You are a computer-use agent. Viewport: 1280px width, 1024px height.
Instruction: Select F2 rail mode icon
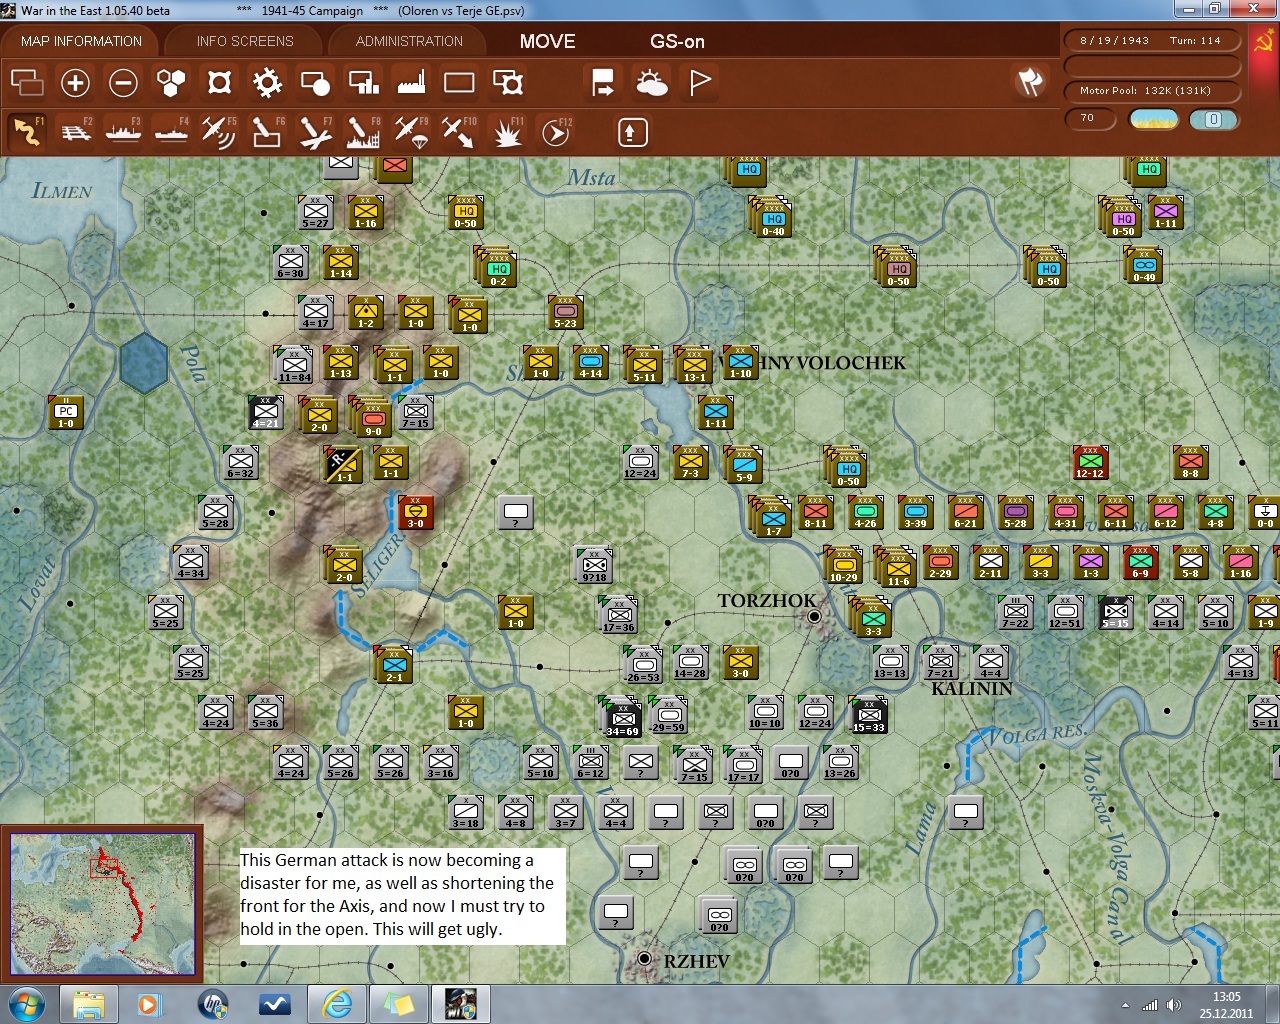point(76,131)
